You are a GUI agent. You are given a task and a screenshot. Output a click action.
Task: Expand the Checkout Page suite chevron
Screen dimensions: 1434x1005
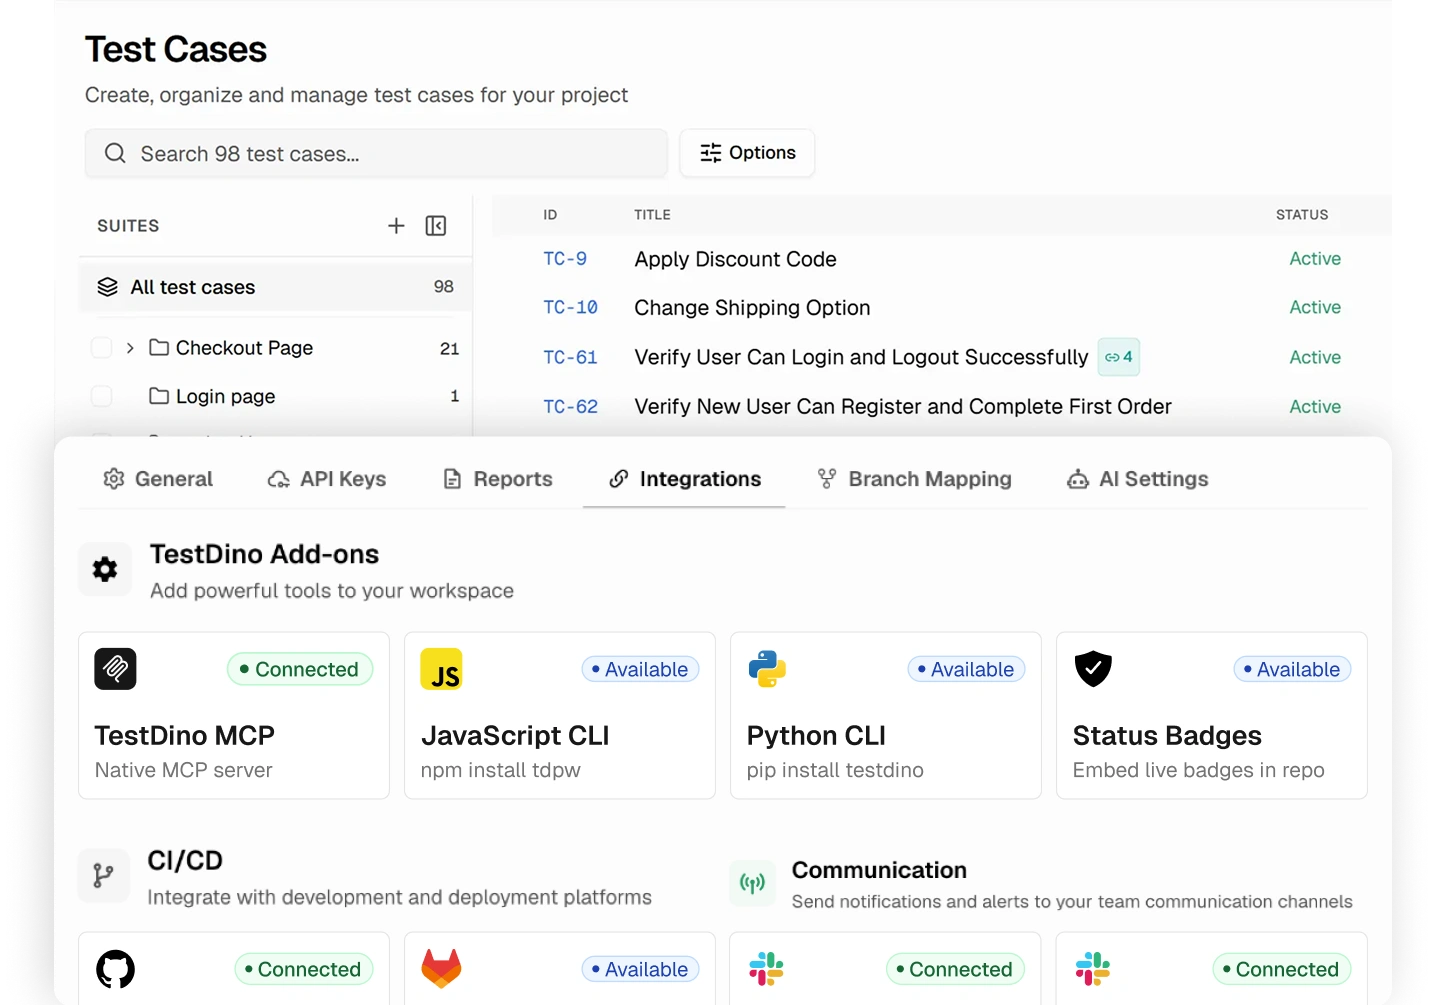coord(130,348)
